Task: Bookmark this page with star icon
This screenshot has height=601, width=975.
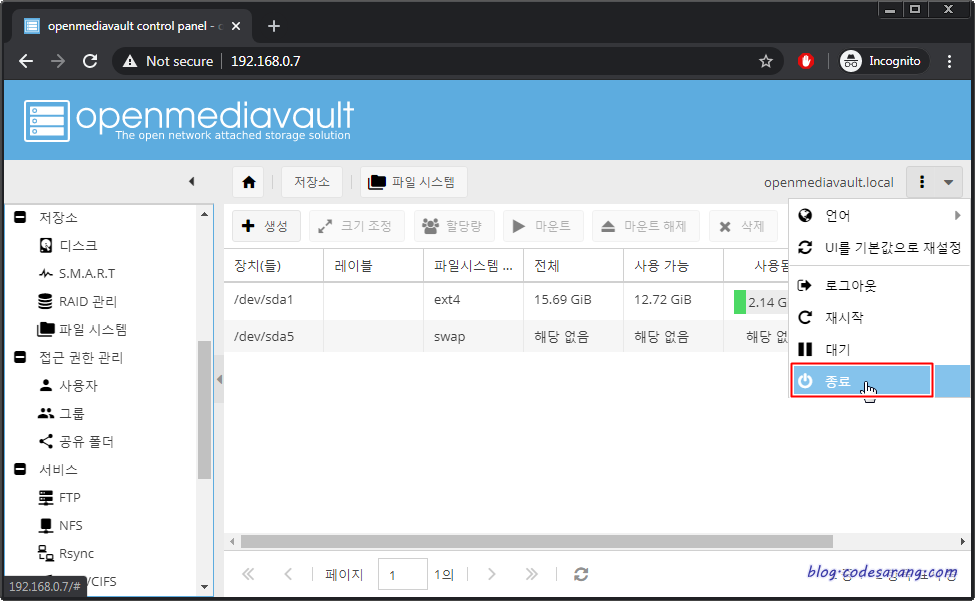Action: (x=765, y=61)
